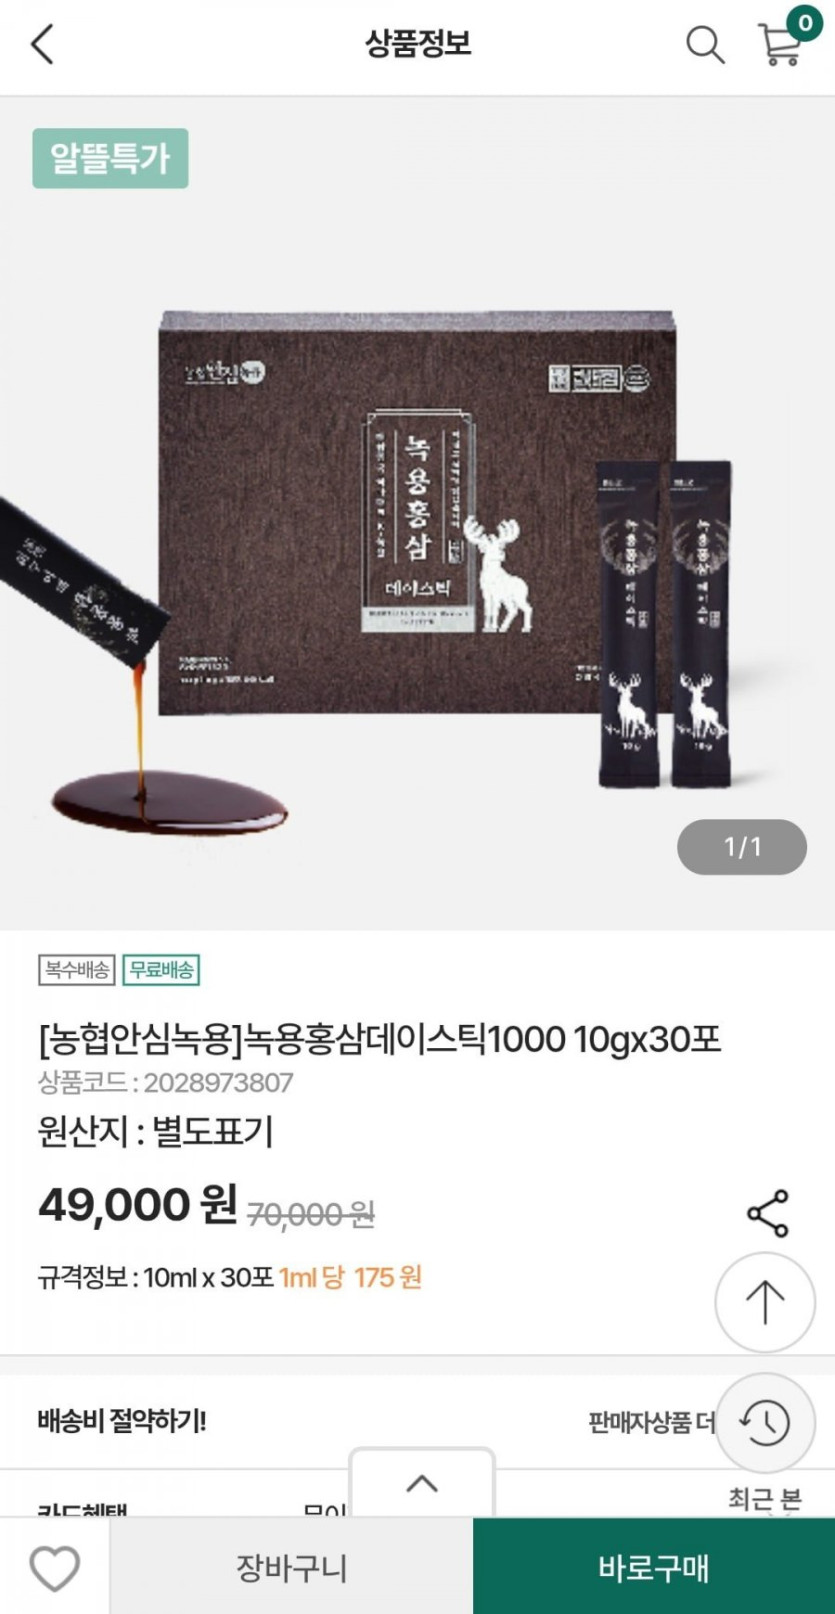The image size is (835, 1614).
Task: Tap the 알뜰특가 badge
Action: tap(110, 158)
